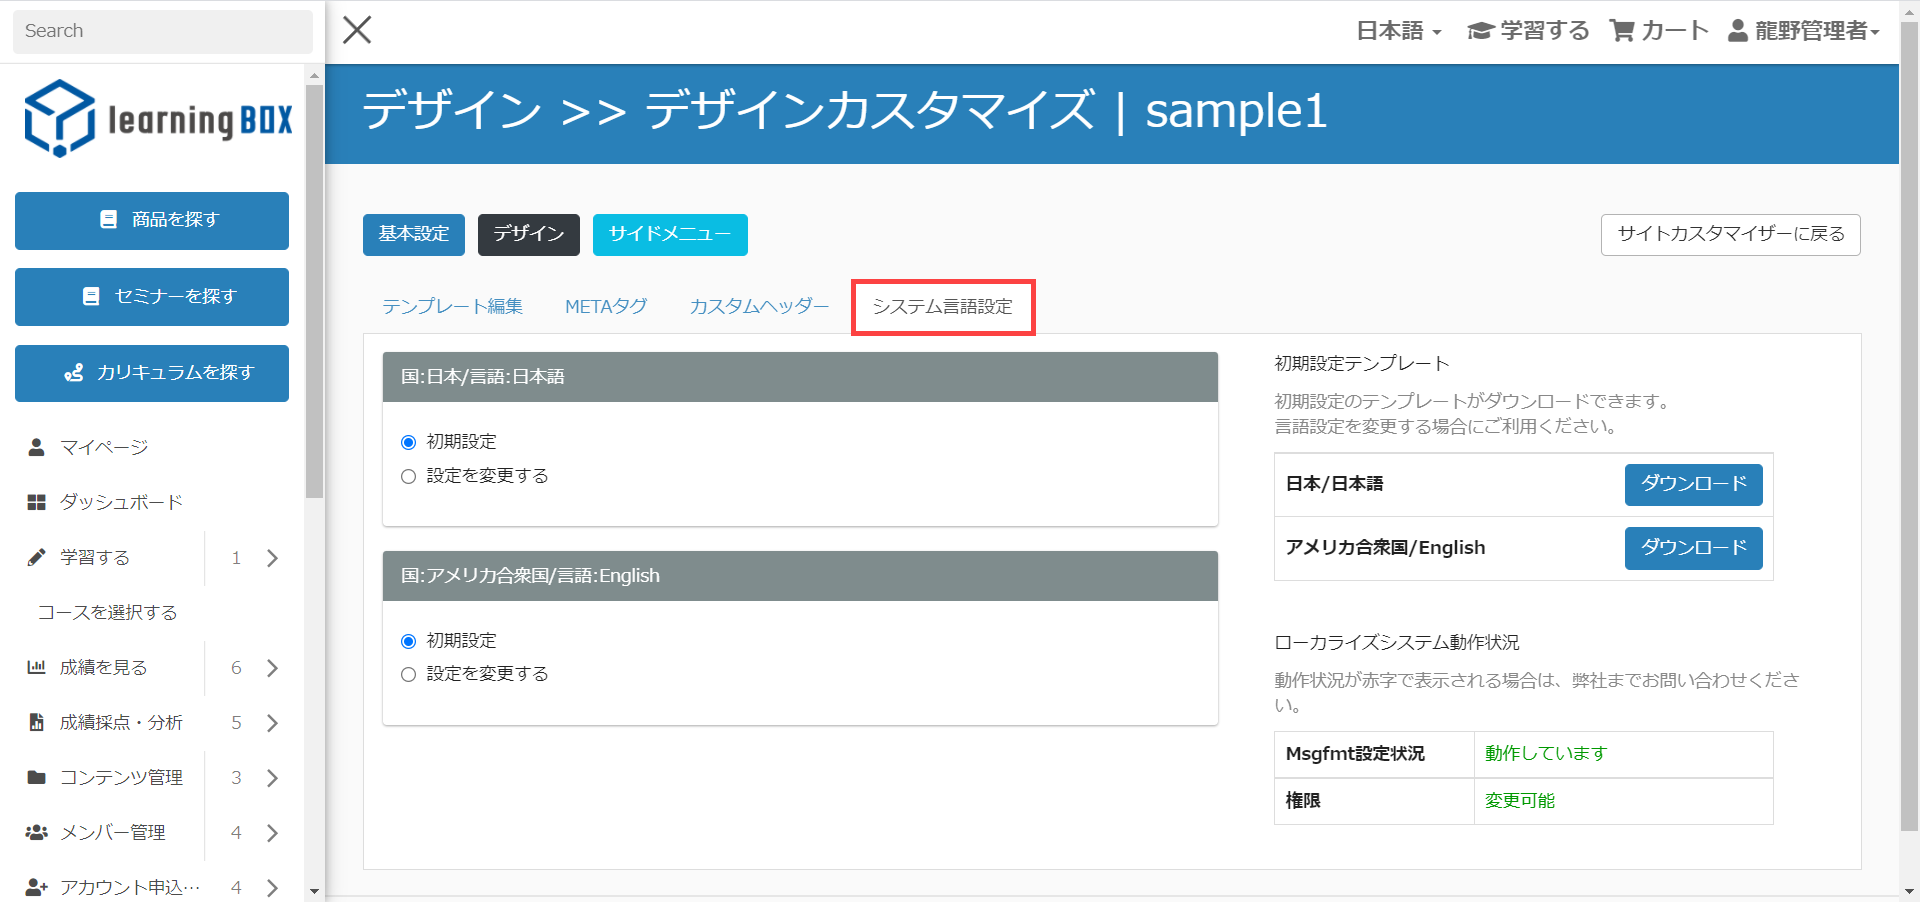Switch to the テンプレート編集 tab
The height and width of the screenshot is (902, 1920).
tap(452, 307)
